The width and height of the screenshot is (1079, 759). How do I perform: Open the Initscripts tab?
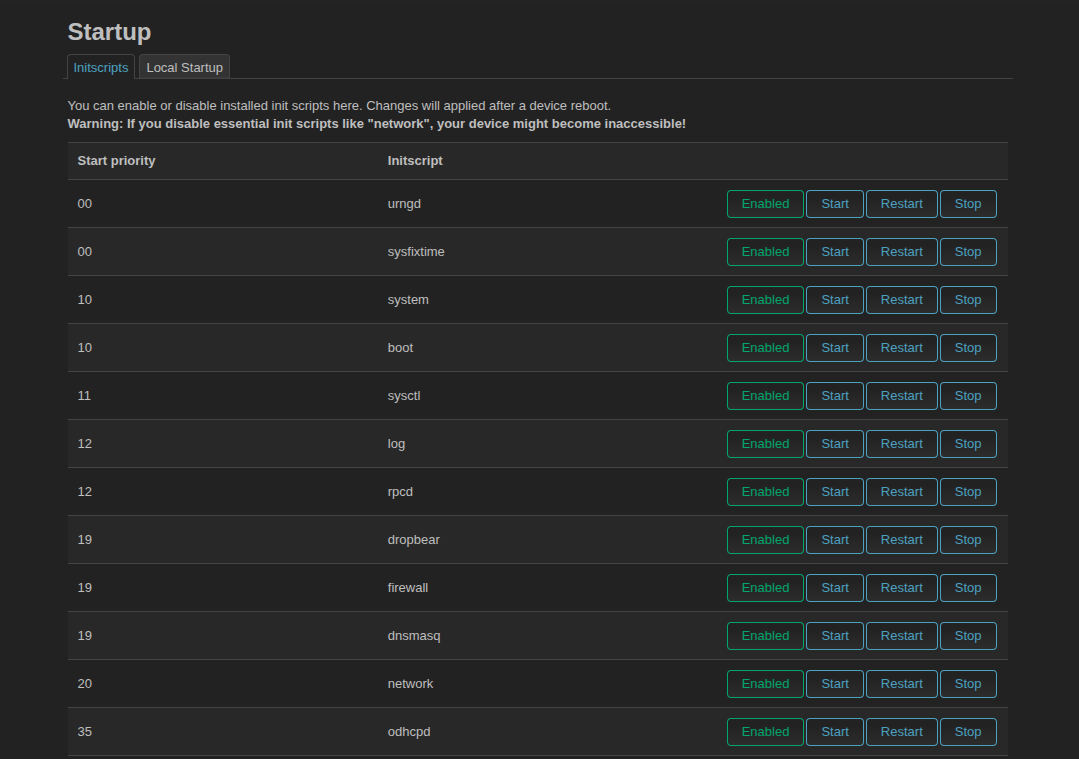pyautogui.click(x=101, y=67)
